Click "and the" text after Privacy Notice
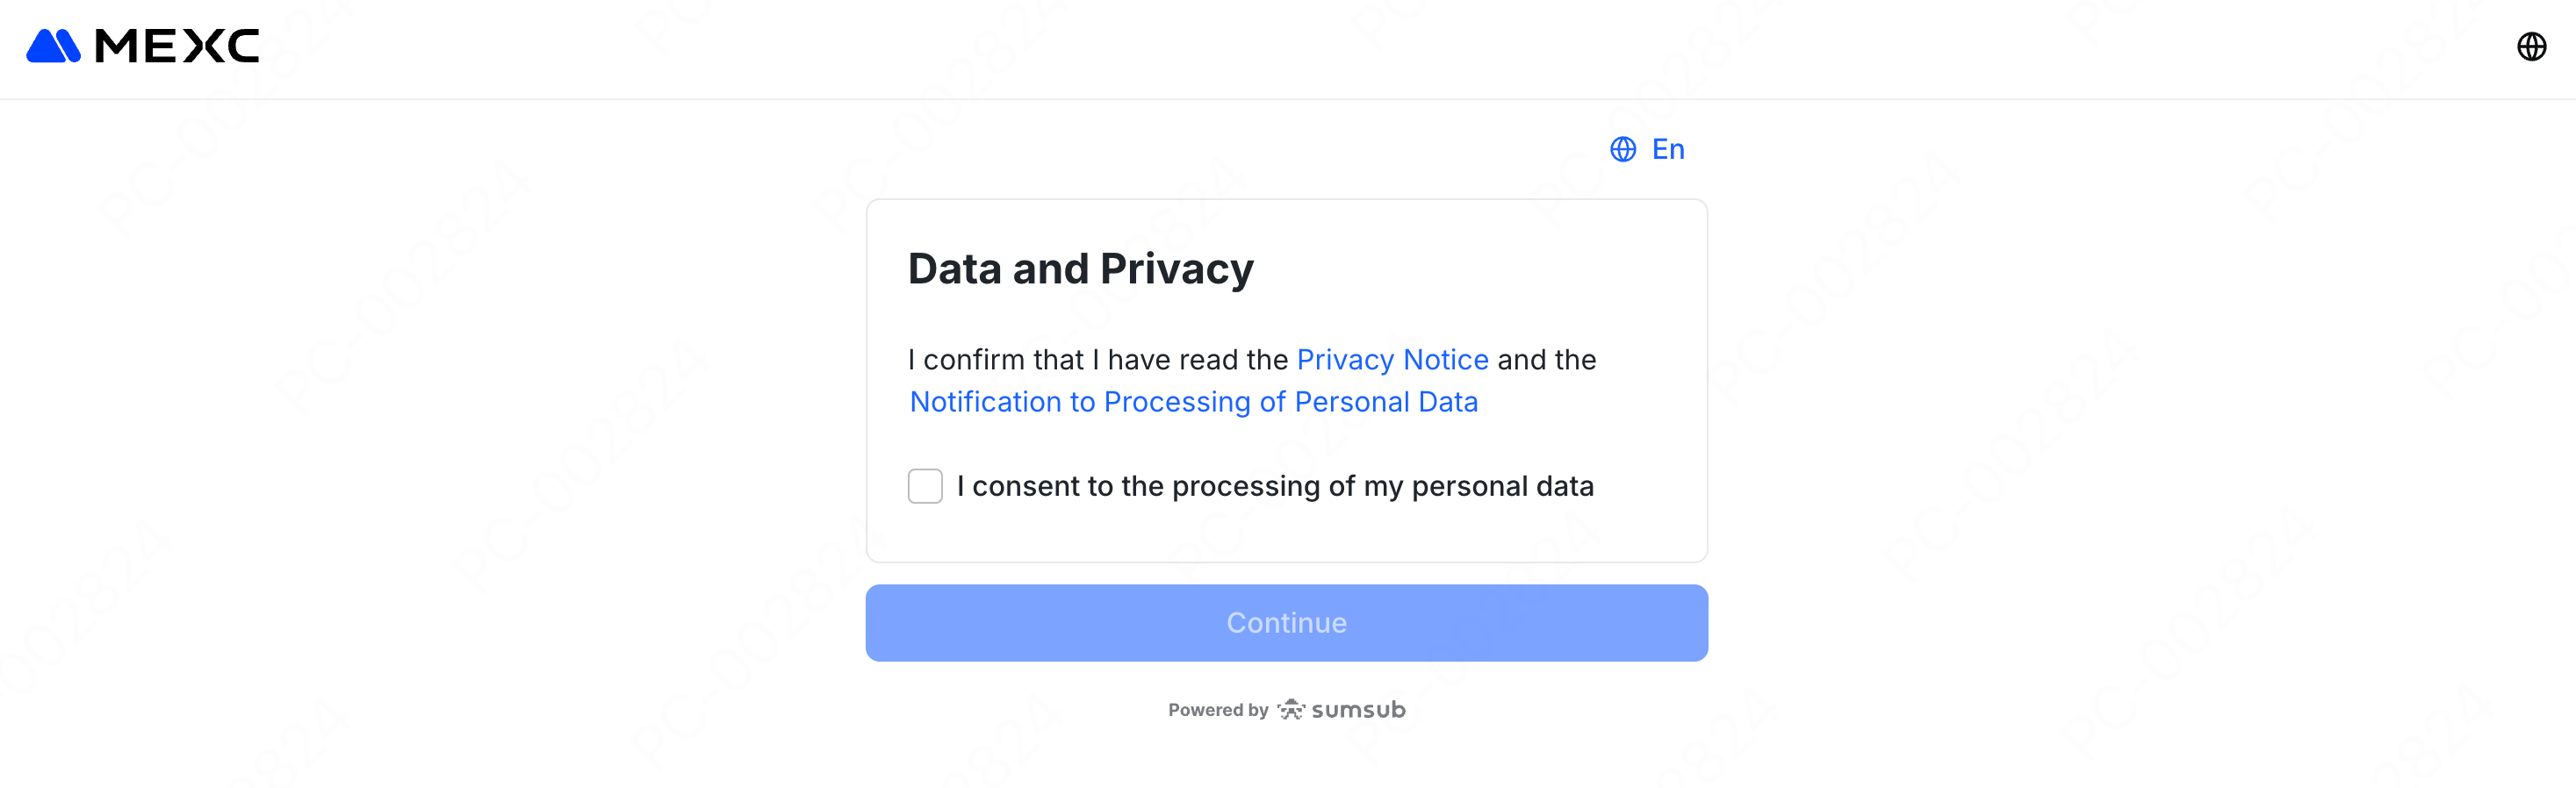This screenshot has width=2576, height=788. [x=1546, y=359]
